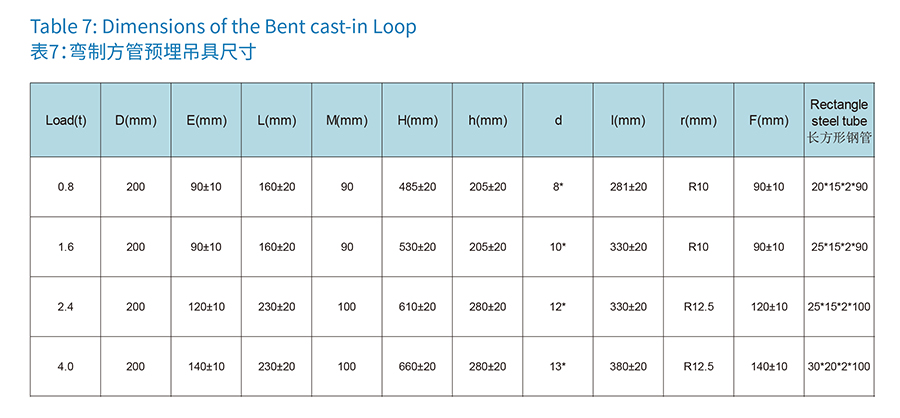Select the 4.0 load cell
The height and width of the screenshot is (418, 900).
pos(66,367)
